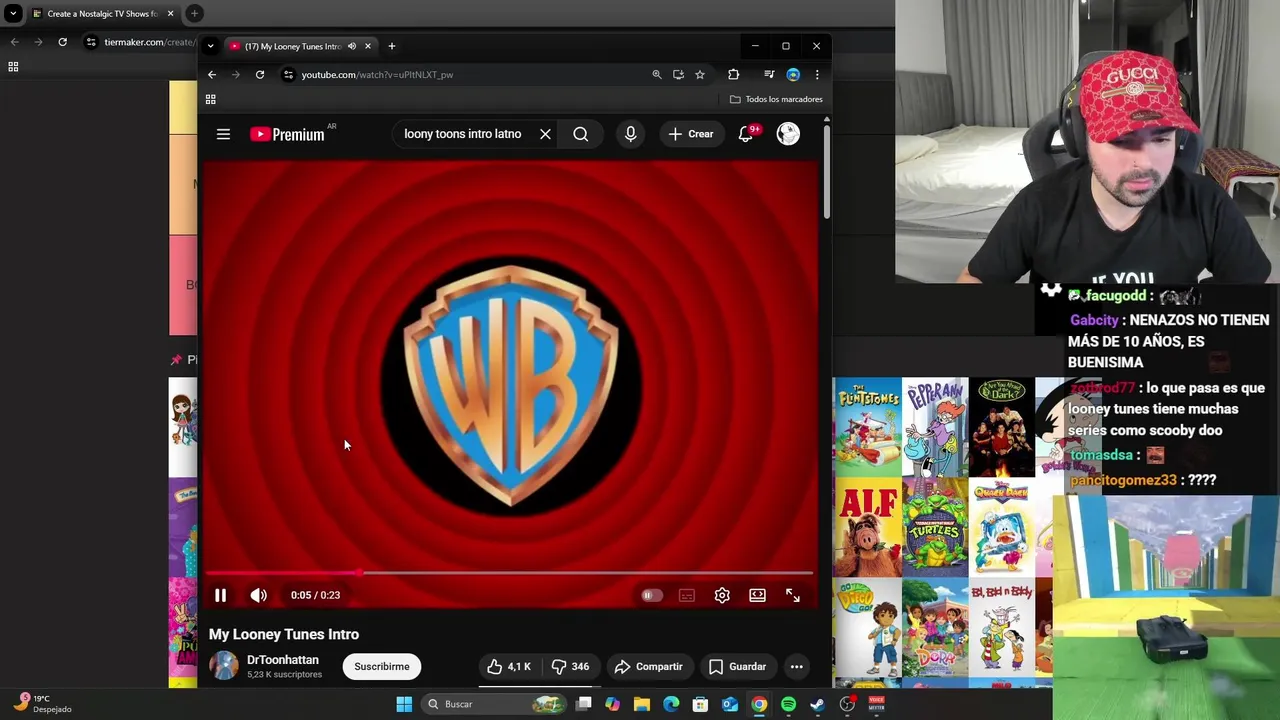Focus the YouTube search field
Image resolution: width=1280 pixels, height=720 pixels.
pyautogui.click(x=462, y=134)
